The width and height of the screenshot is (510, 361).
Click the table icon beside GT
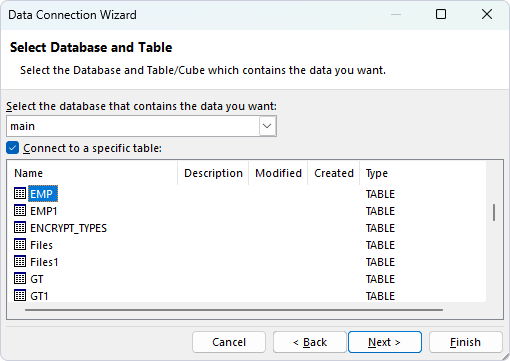20,278
